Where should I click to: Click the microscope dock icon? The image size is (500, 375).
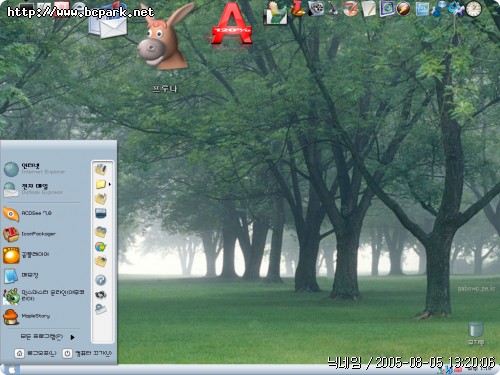point(333,9)
